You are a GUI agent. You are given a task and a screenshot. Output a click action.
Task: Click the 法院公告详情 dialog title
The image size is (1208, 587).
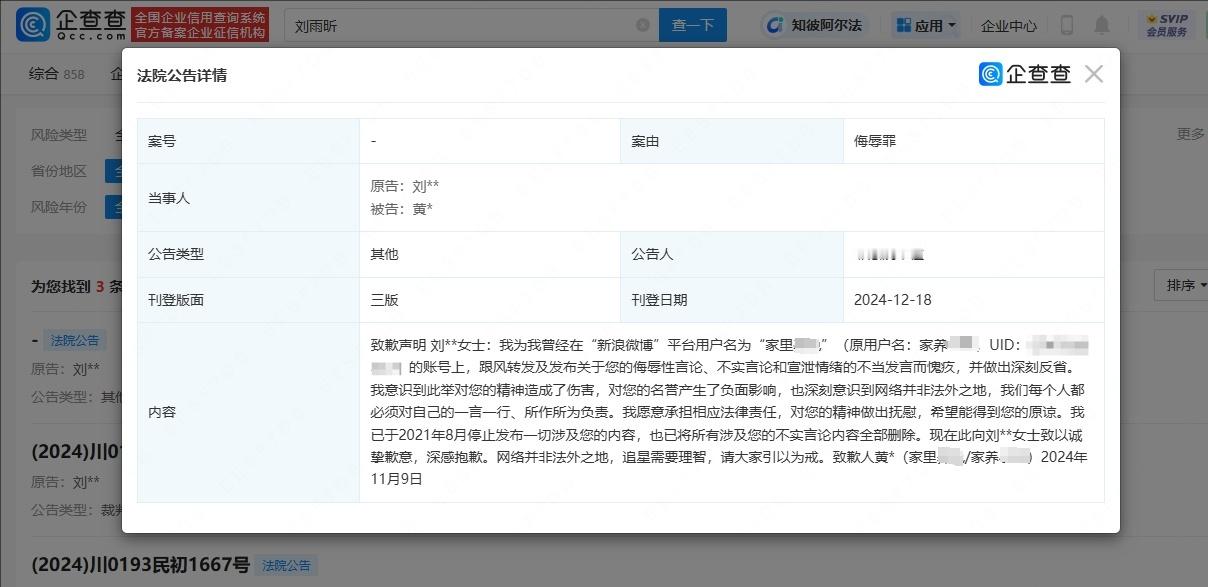pos(182,75)
